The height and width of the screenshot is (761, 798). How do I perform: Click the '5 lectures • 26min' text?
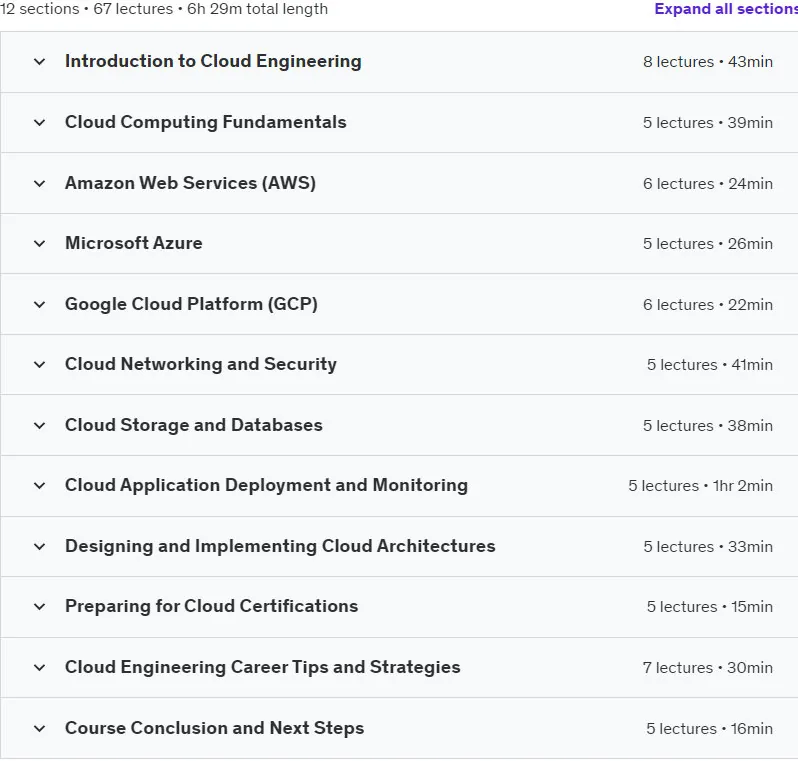pos(708,243)
